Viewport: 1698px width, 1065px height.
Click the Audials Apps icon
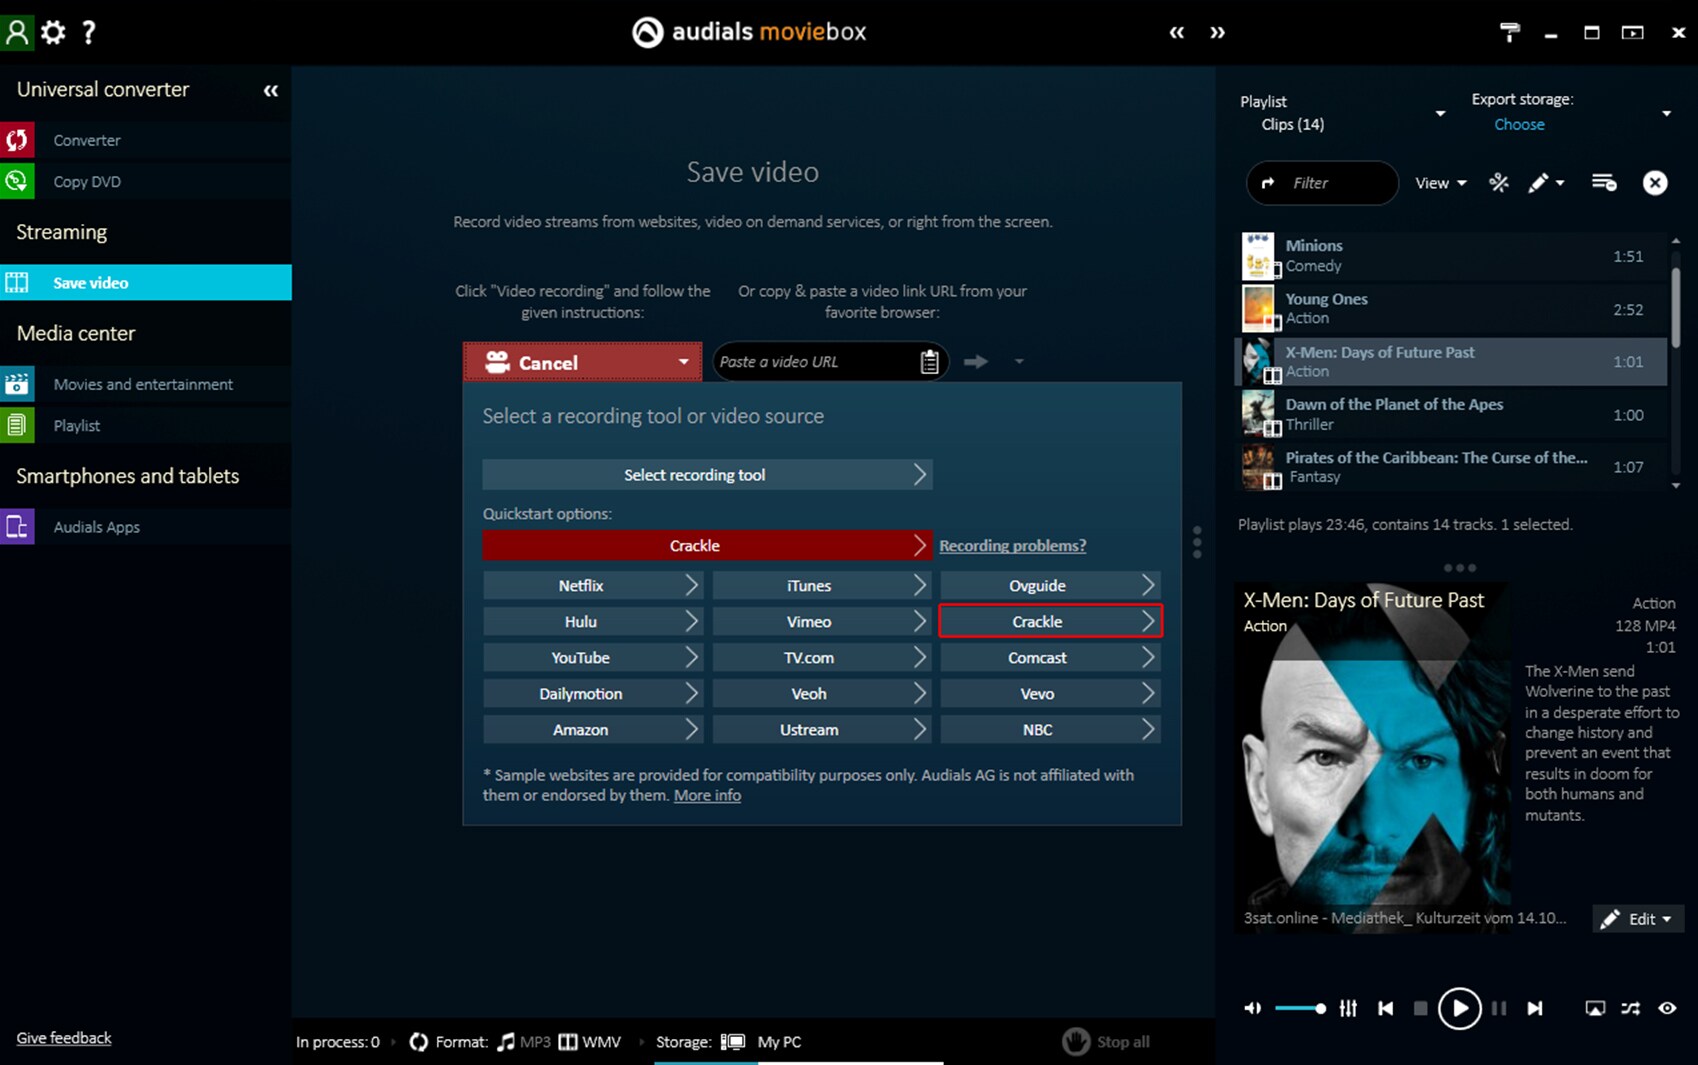pos(17,527)
